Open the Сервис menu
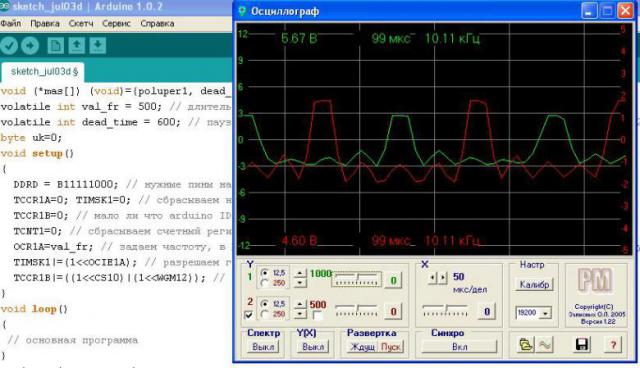Screen dimensions: 640x368 click(x=116, y=23)
